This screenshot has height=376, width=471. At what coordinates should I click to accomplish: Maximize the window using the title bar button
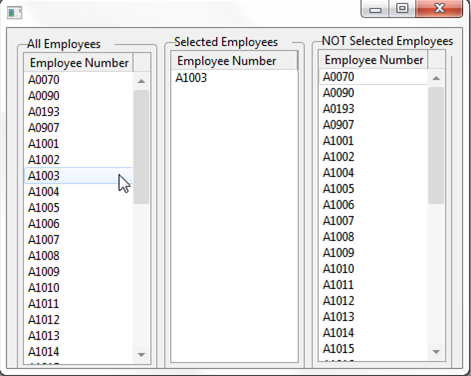coord(402,8)
